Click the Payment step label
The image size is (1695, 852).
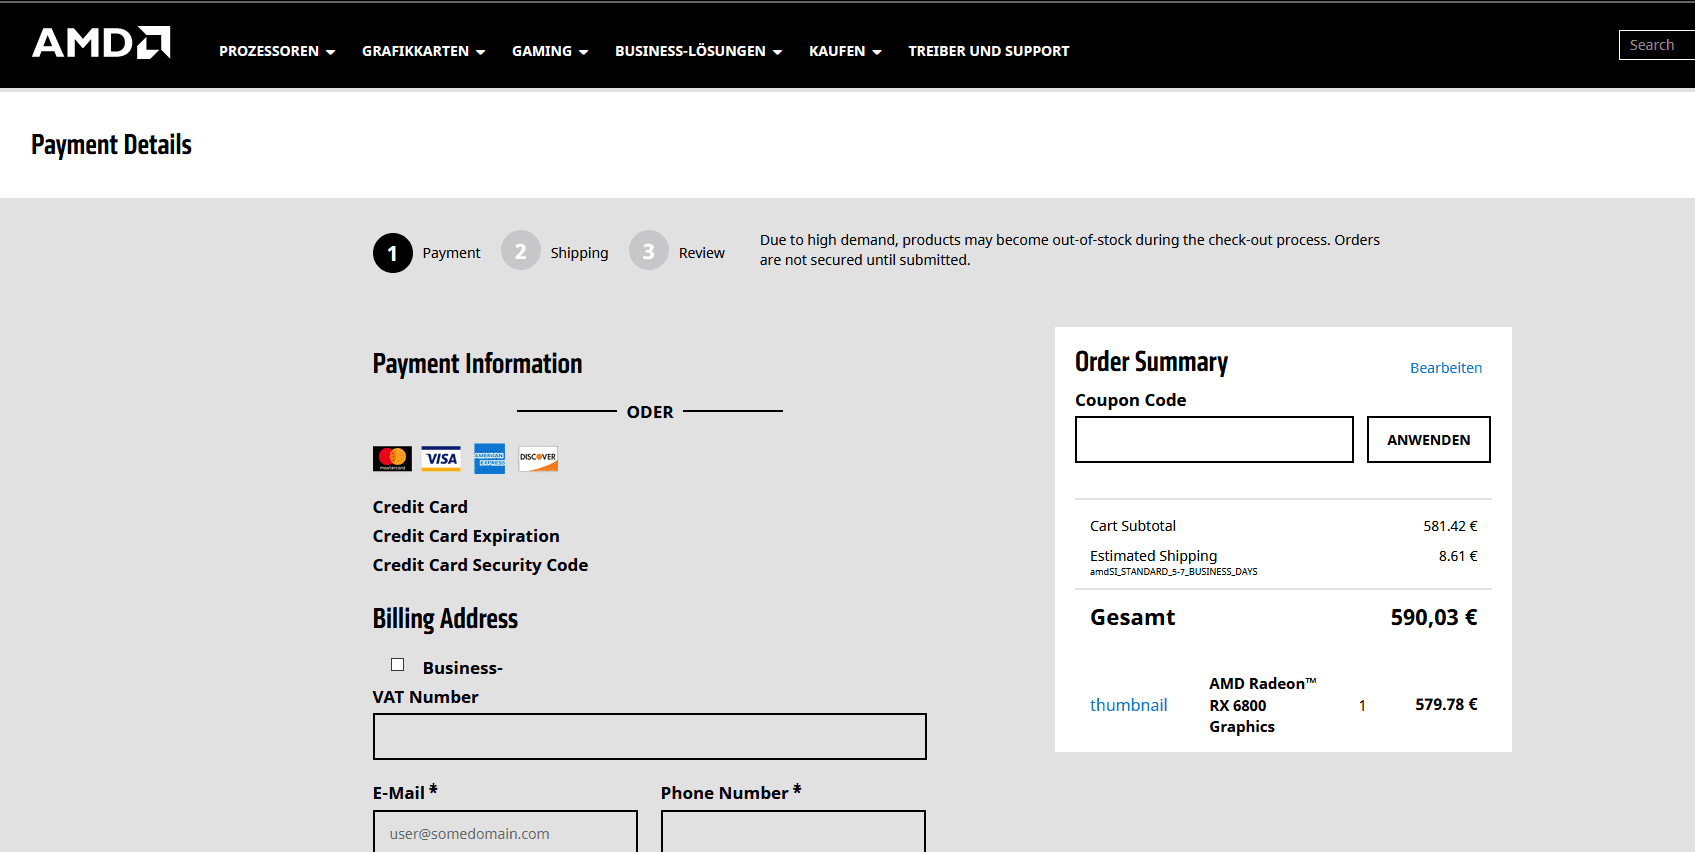451,253
